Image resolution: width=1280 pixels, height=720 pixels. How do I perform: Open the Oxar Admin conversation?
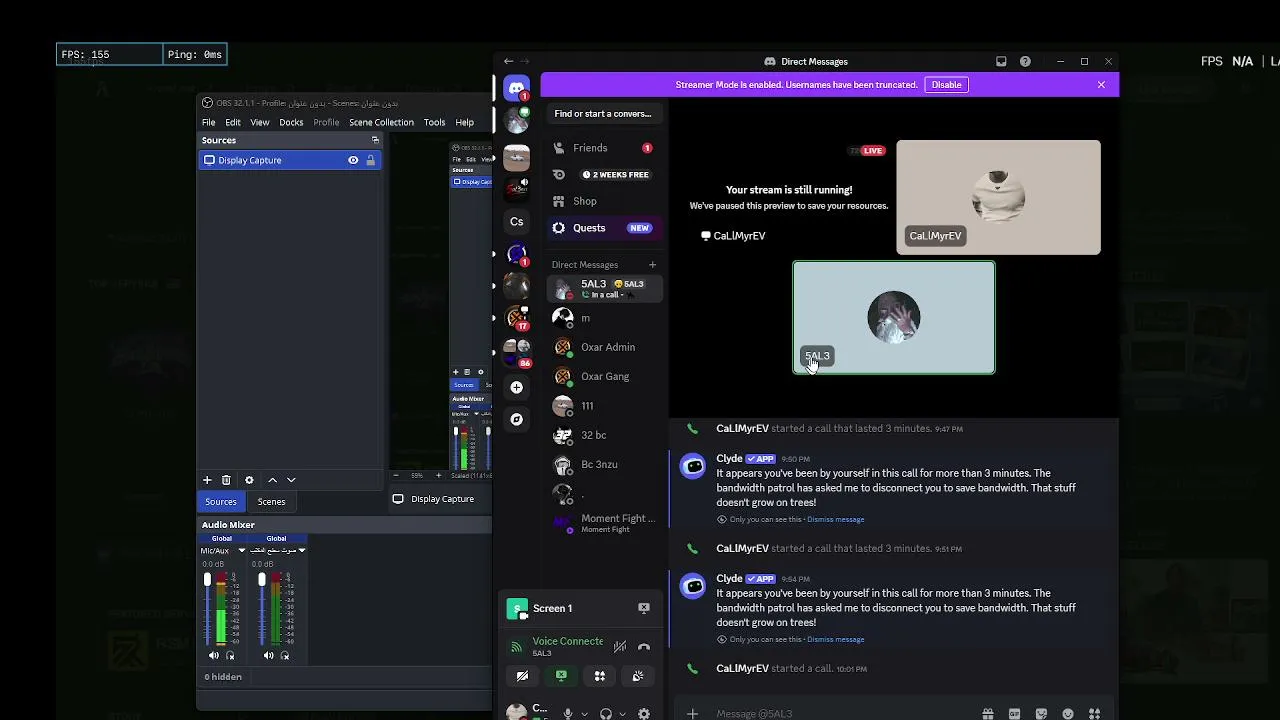[603, 347]
